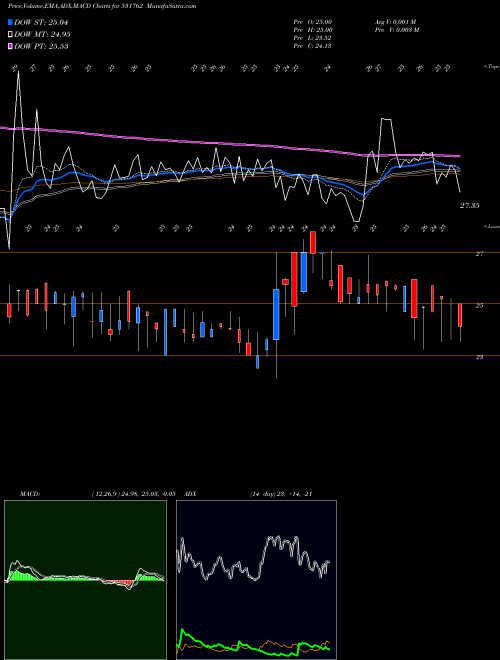
Task: Click the Tops marker label
Action: (492, 67)
